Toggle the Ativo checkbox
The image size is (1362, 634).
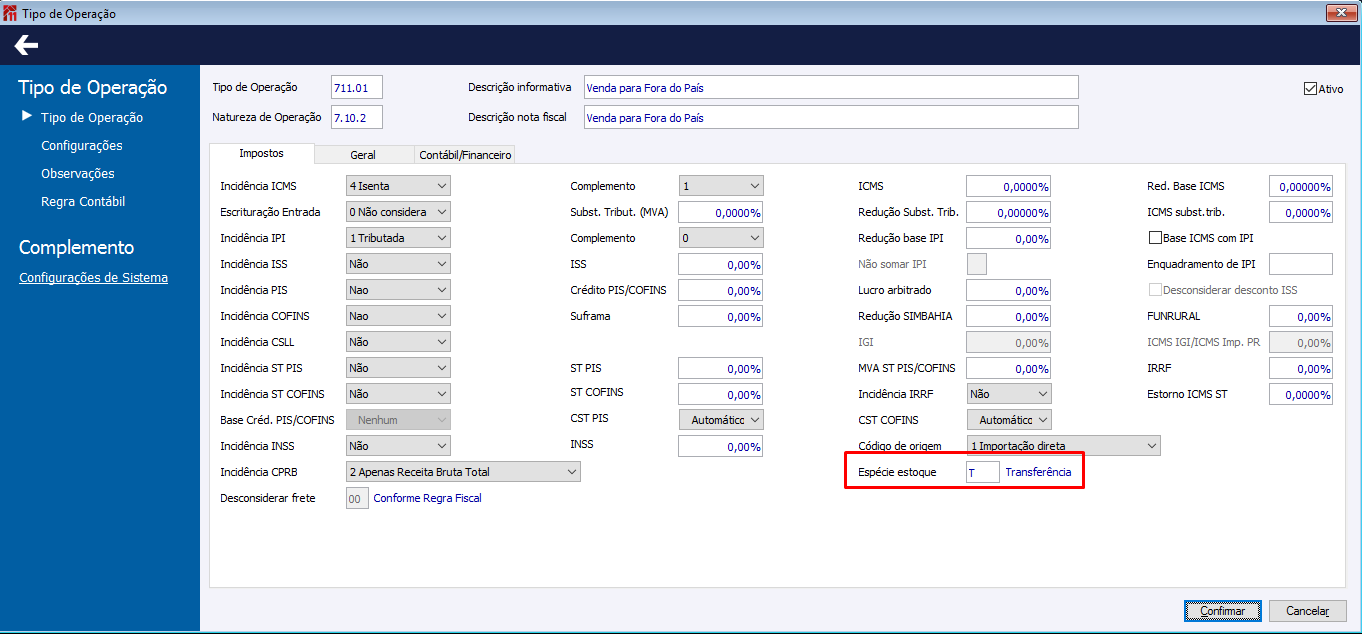[1310, 88]
